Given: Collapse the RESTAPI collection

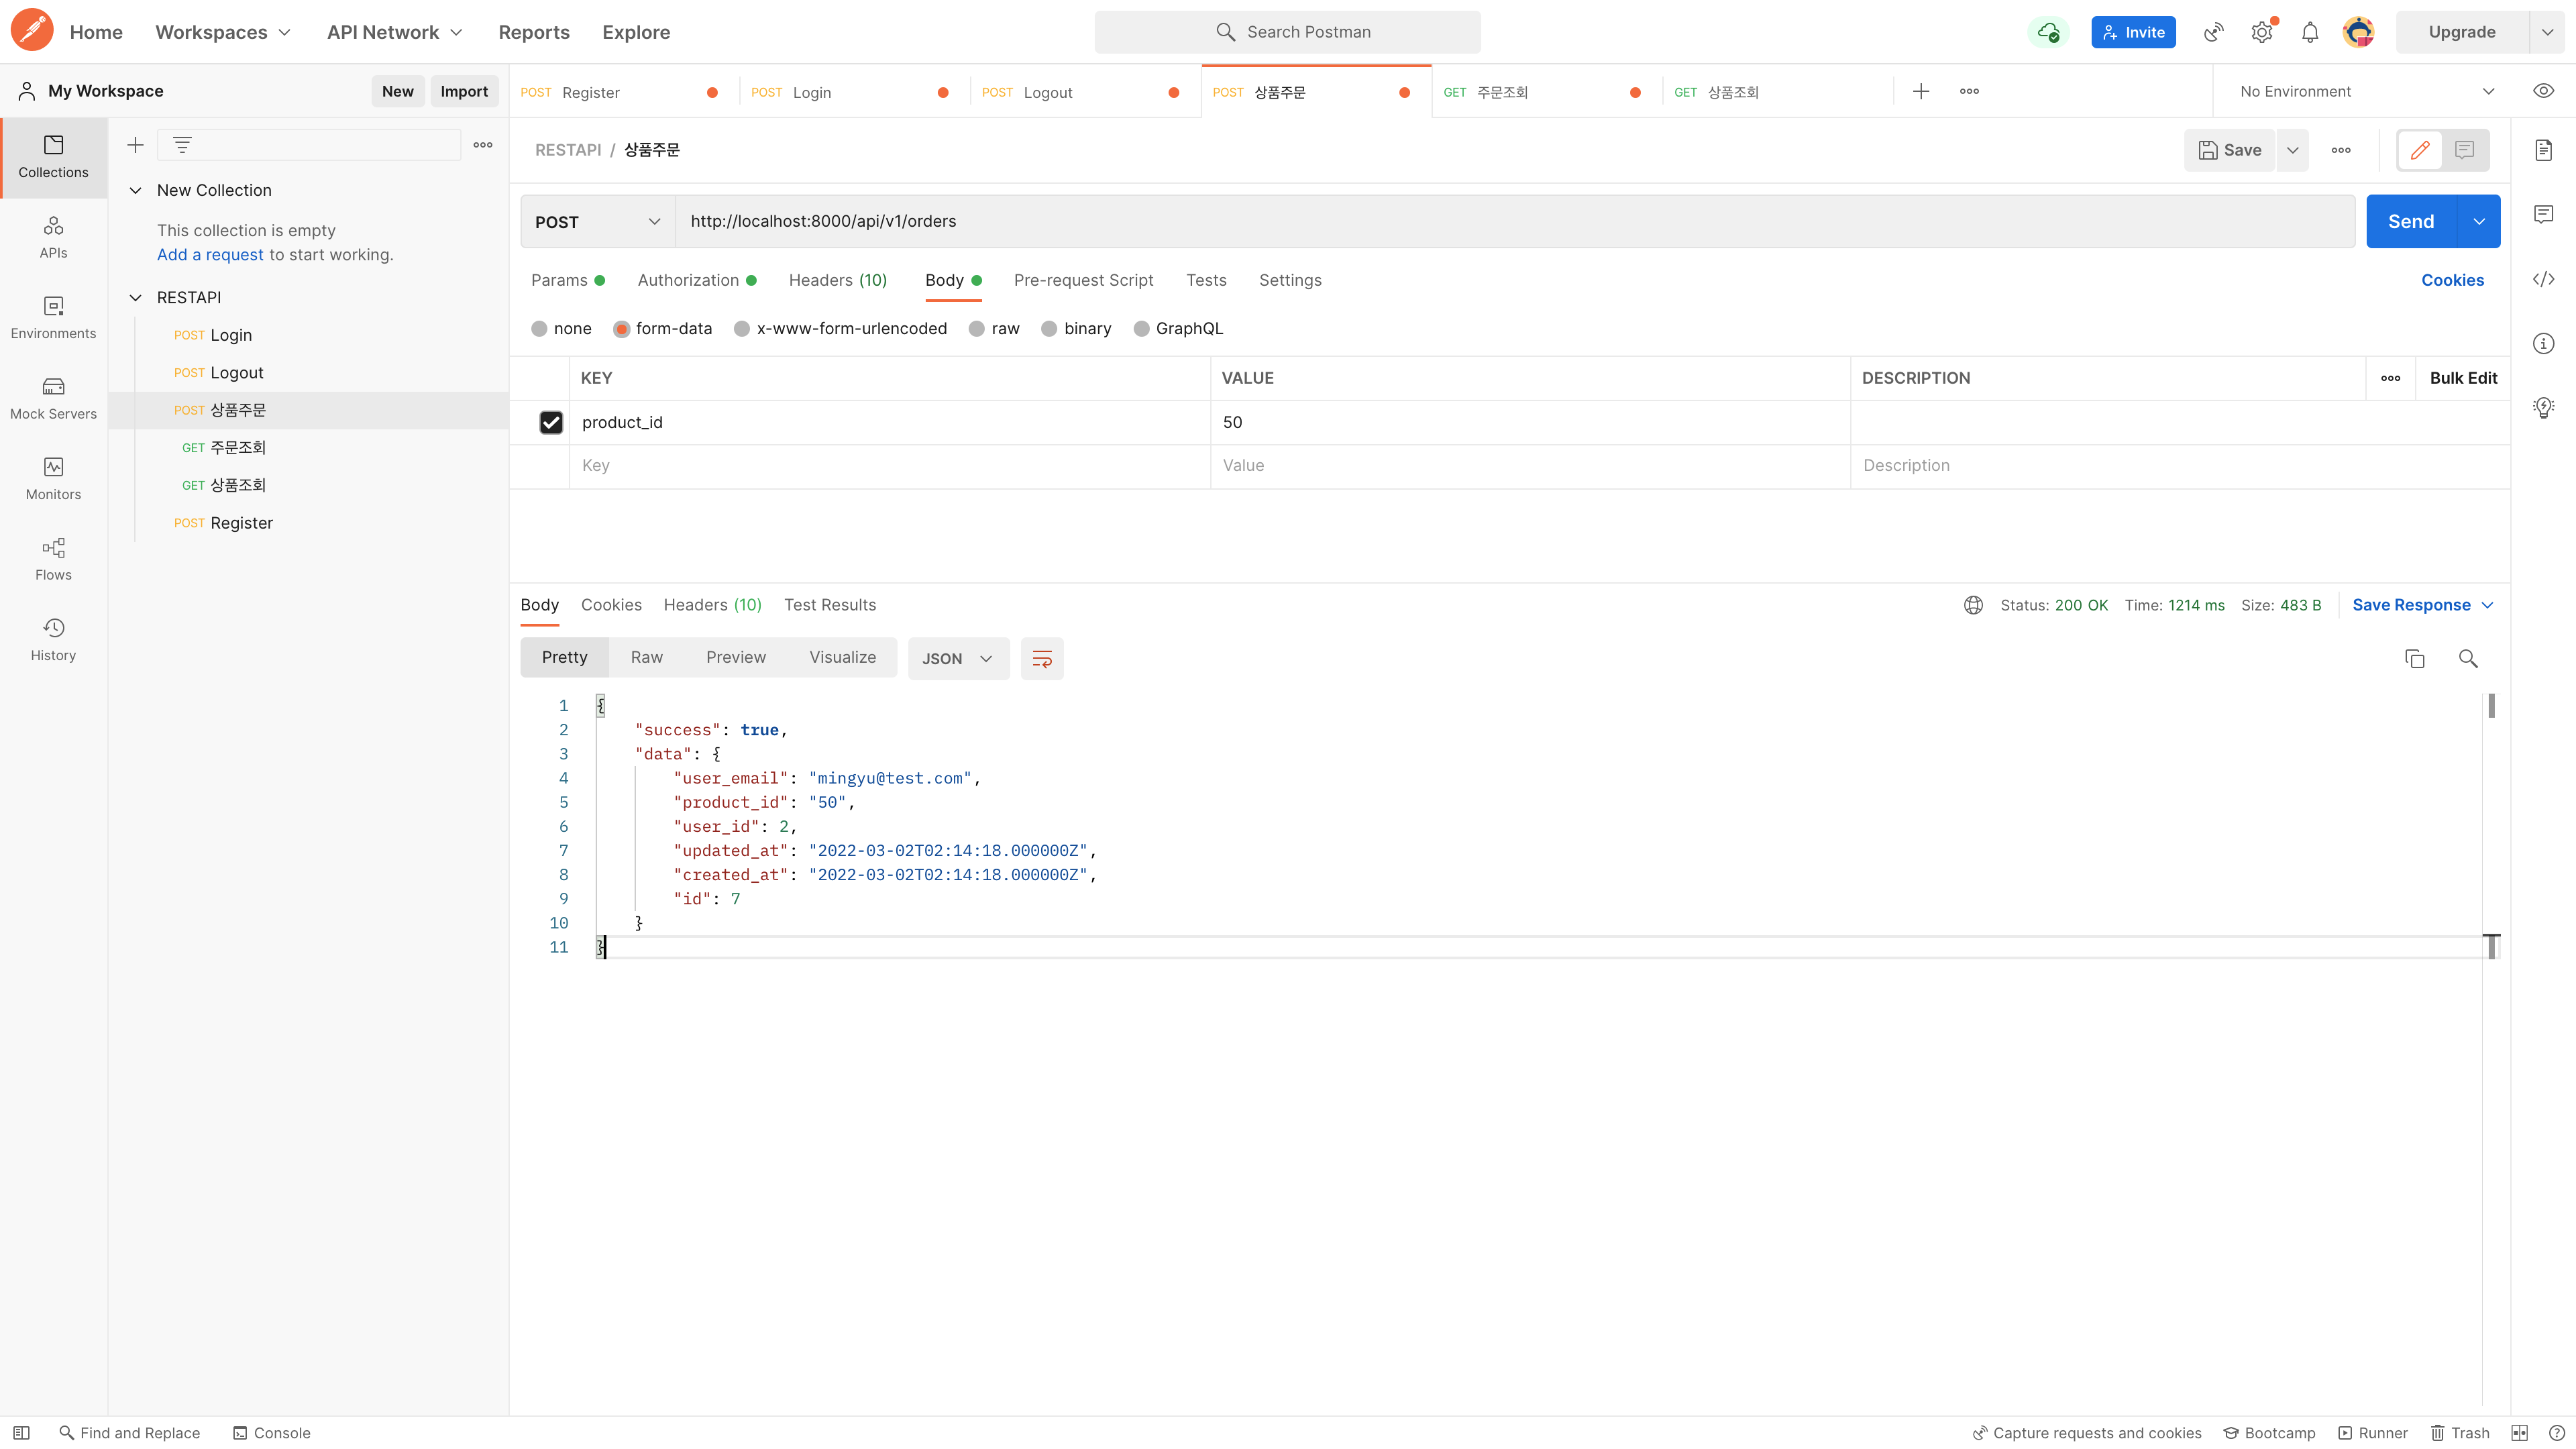Looking at the screenshot, I should point(136,297).
